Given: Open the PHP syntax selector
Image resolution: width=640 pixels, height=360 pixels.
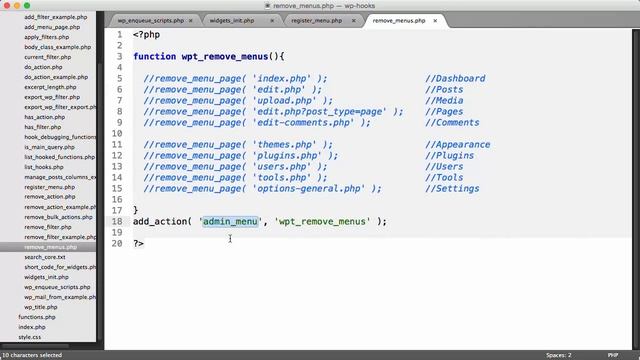Looking at the screenshot, I should [613, 355].
